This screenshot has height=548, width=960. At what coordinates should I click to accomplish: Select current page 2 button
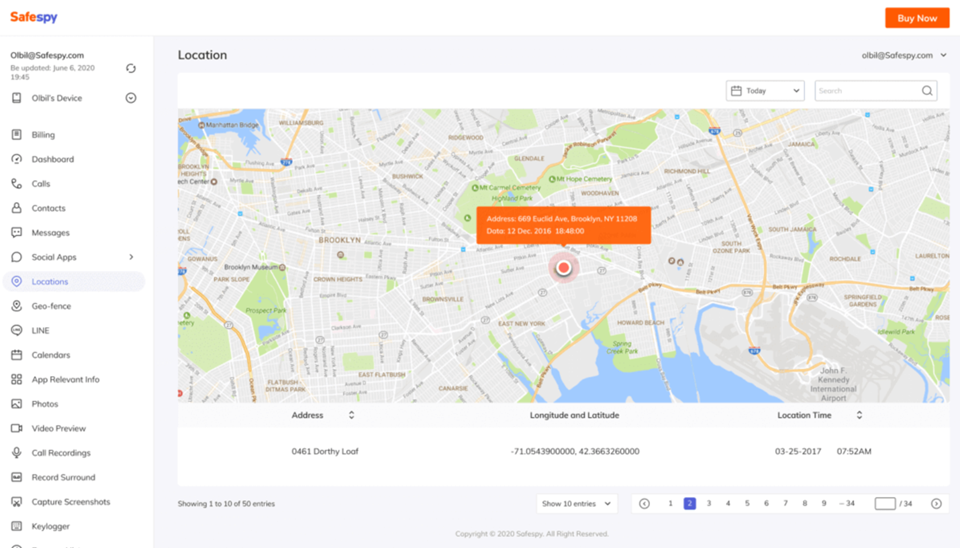tap(689, 503)
